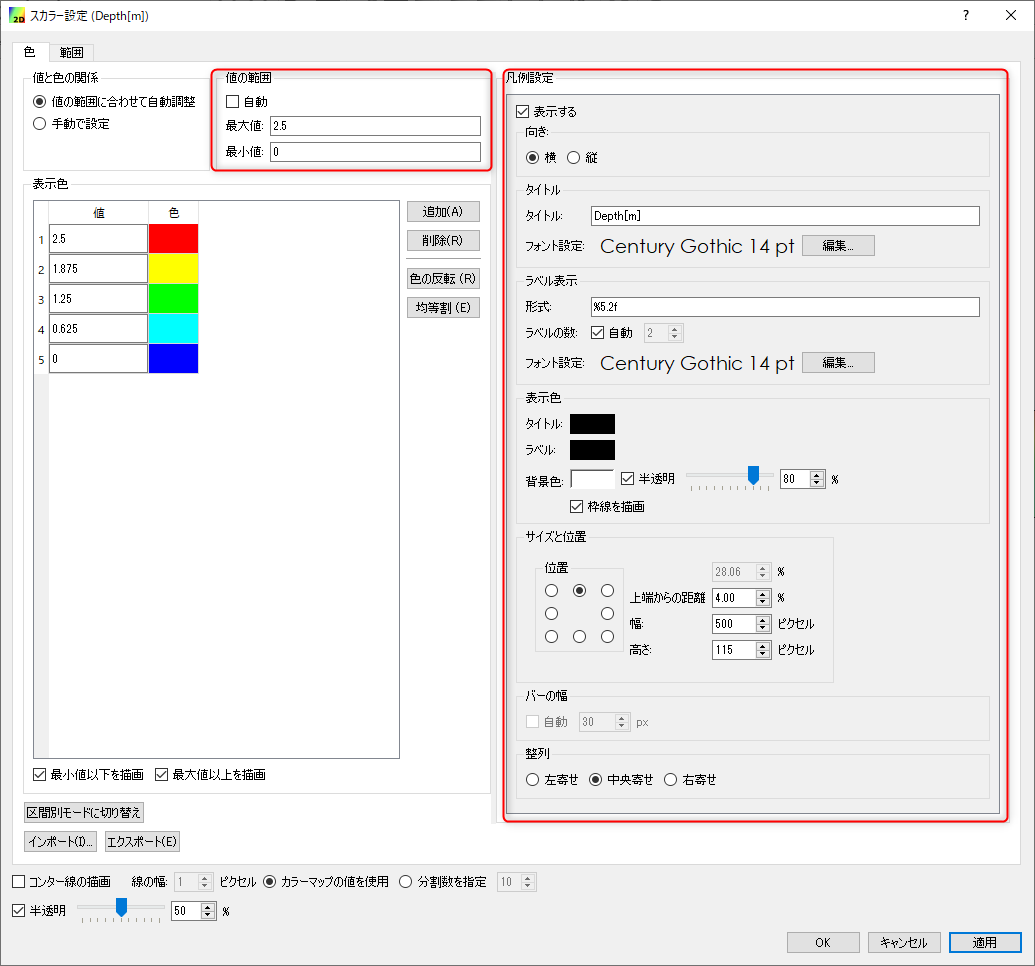This screenshot has width=1035, height=966.
Task: Enable コンター線の描画 checkbox
Action: [19, 882]
